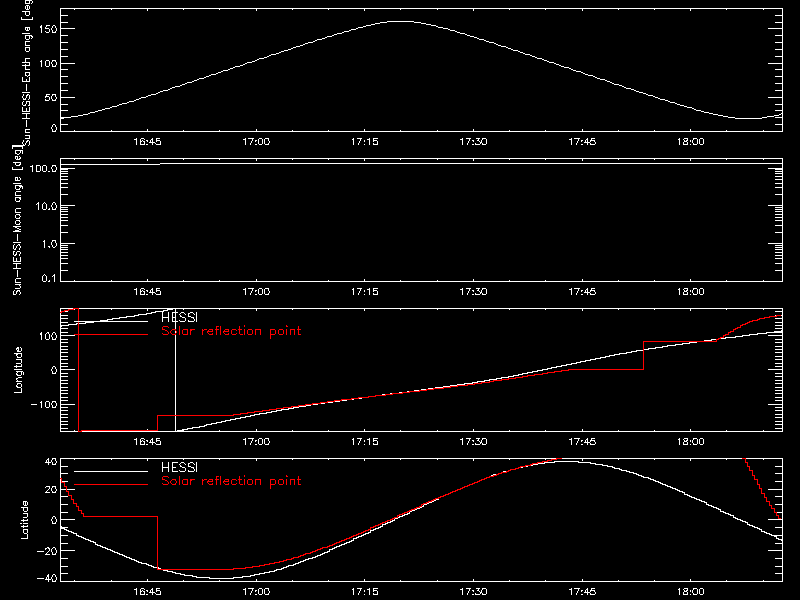Click the 100 tick on Longitude axis

click(48, 336)
